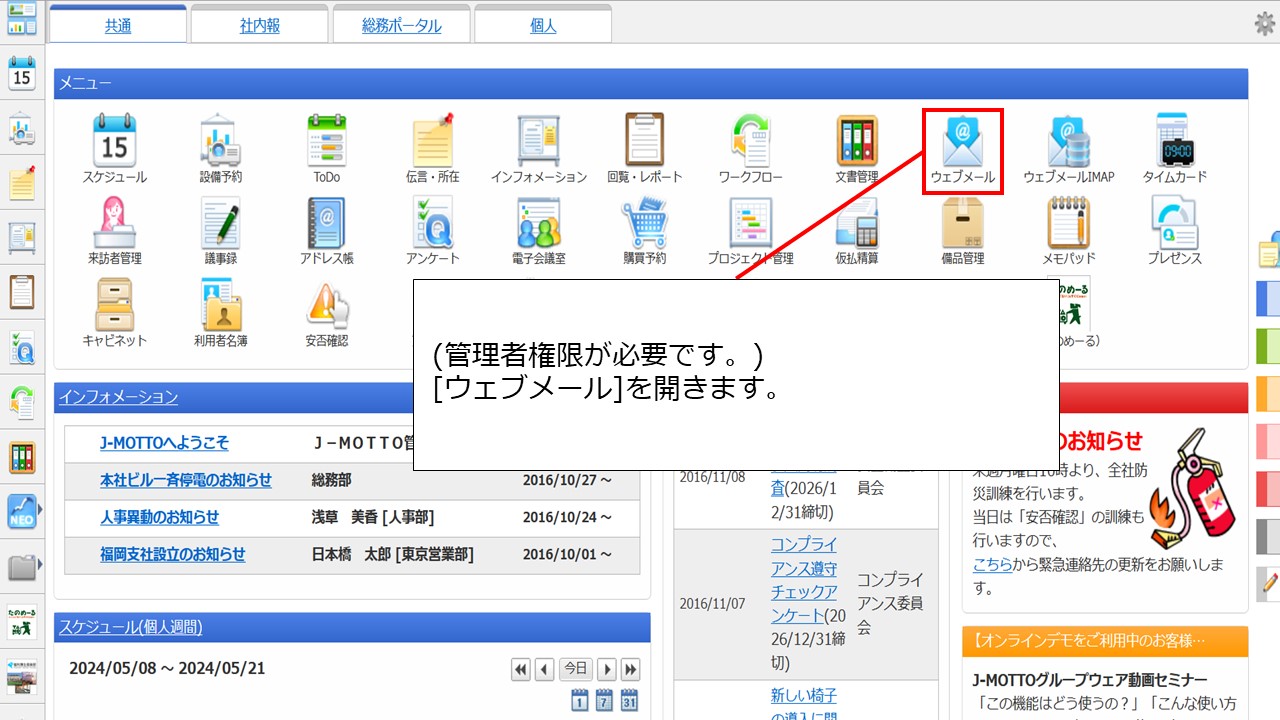Select the green color tab on the right edge

click(x=1268, y=346)
